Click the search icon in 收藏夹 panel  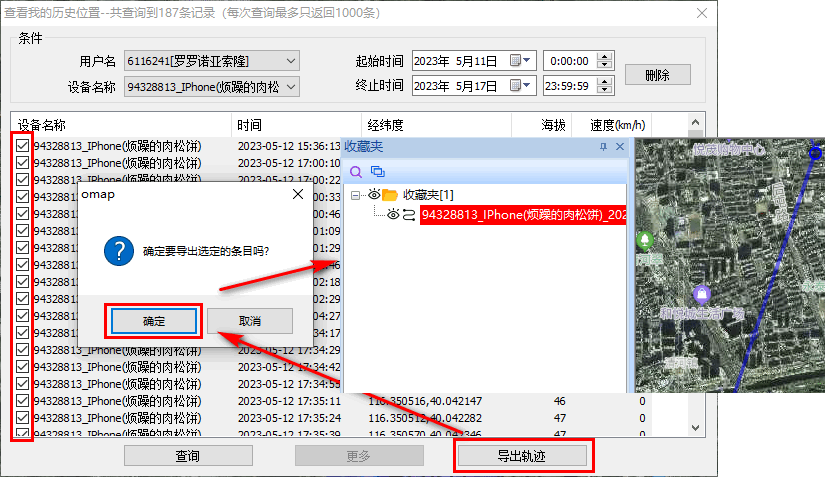(x=357, y=171)
